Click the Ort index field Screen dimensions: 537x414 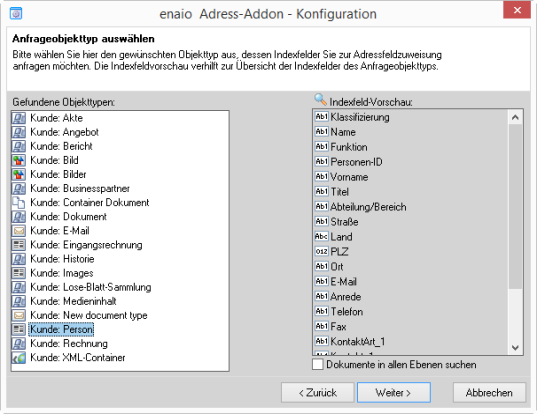point(337,266)
